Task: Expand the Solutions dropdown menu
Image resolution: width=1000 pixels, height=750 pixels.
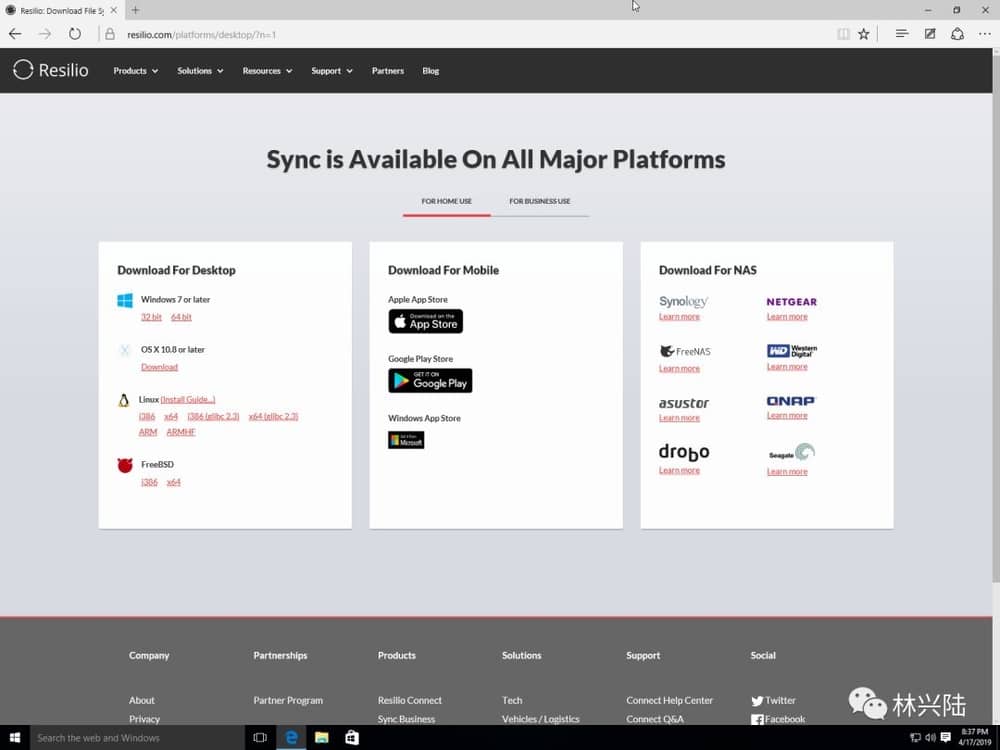Action: (200, 71)
